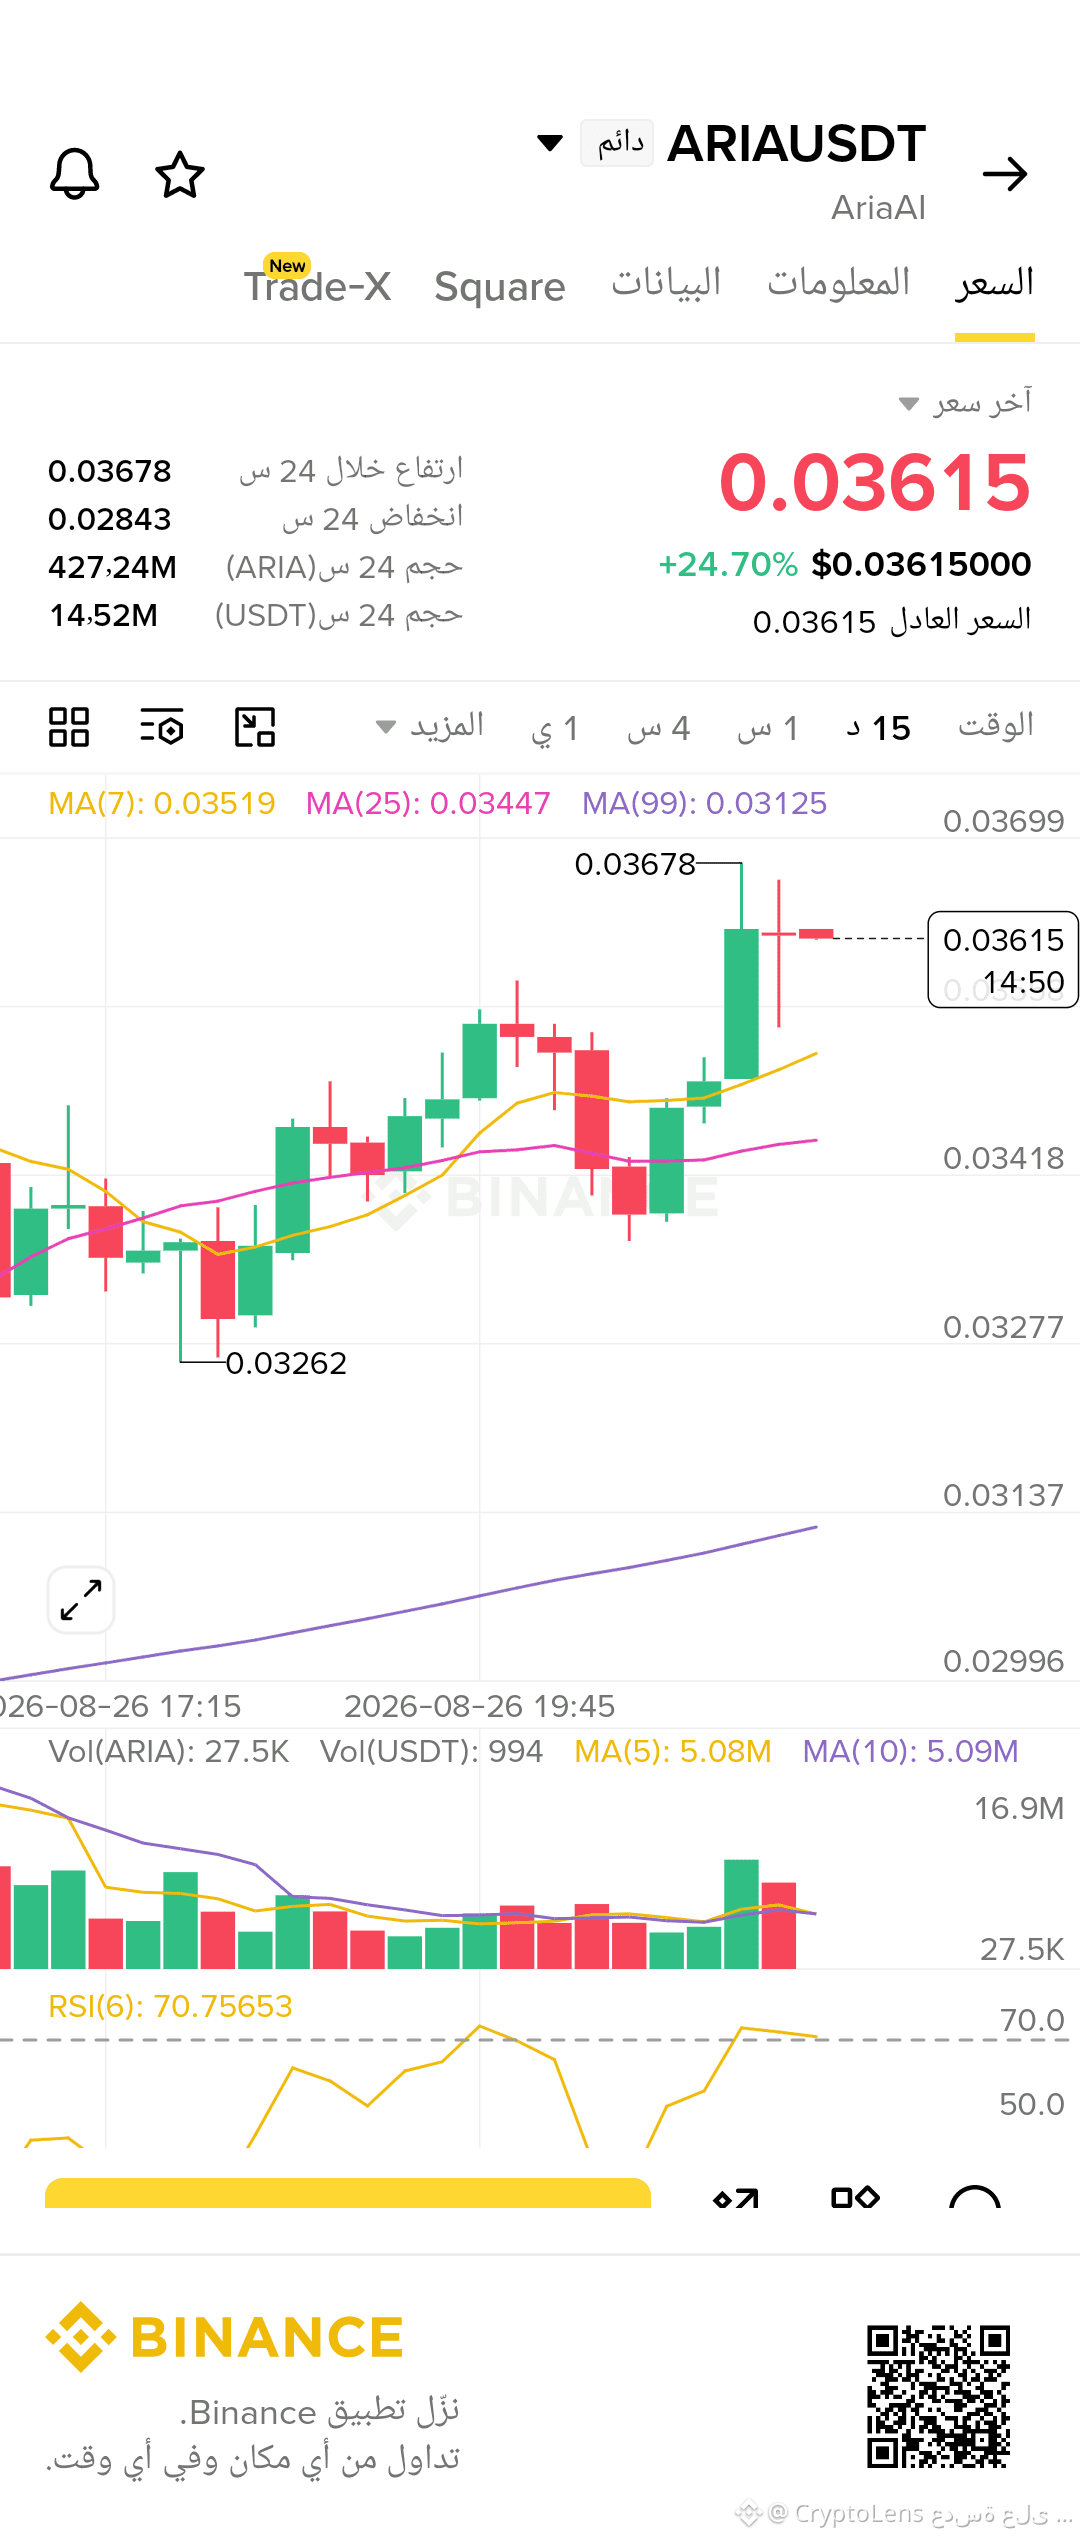Expand chart to fullscreen
The width and height of the screenshot is (1080, 2538).
[81, 1600]
